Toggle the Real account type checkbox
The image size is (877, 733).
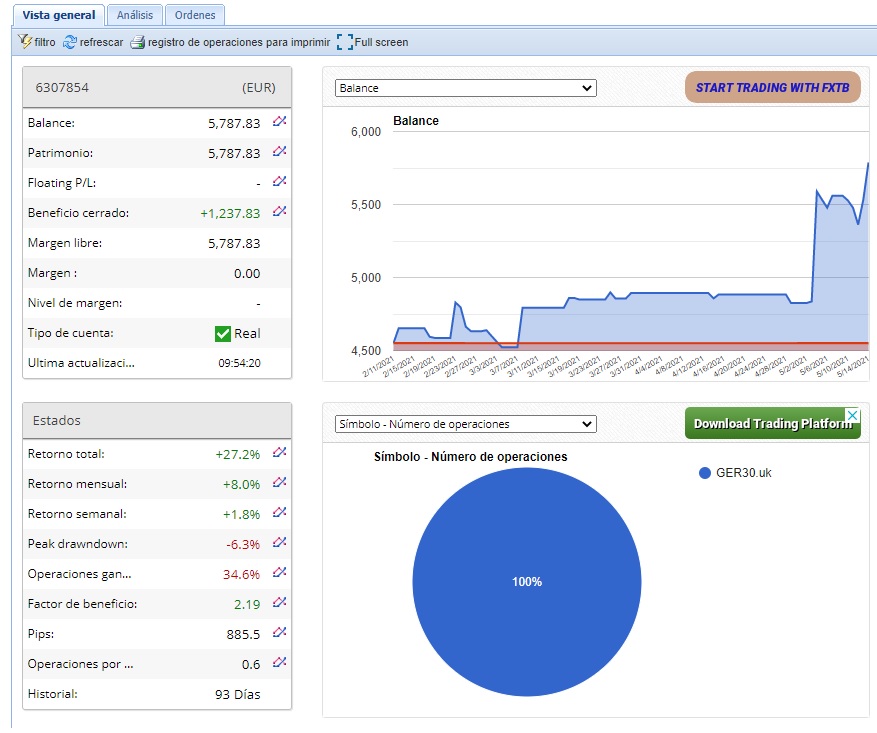pos(223,333)
